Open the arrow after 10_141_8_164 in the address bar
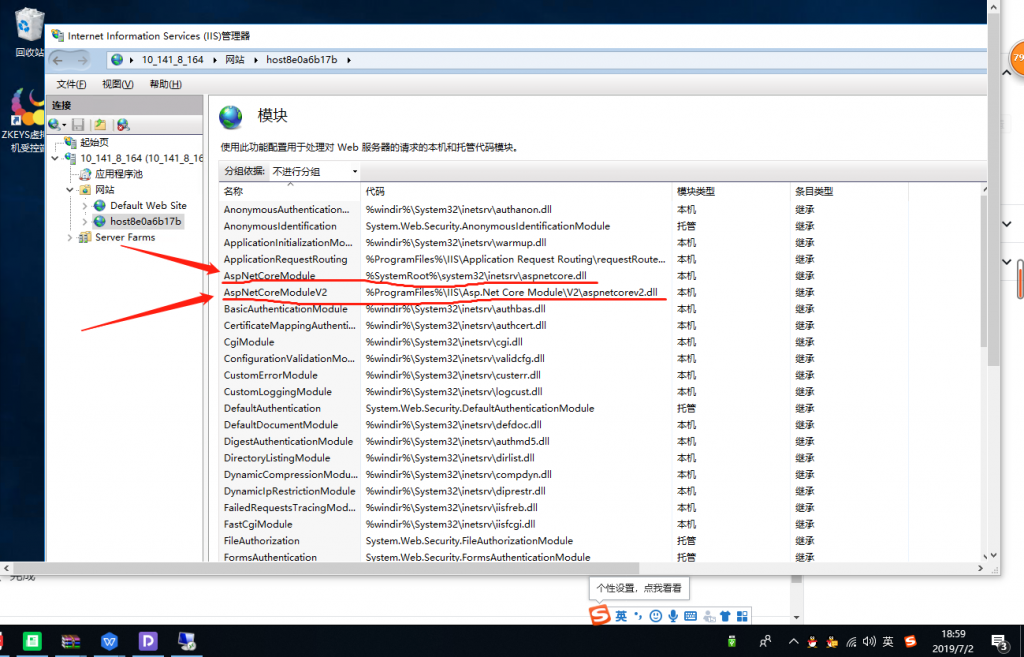Screen dimensions: 1024x657 [214, 60]
